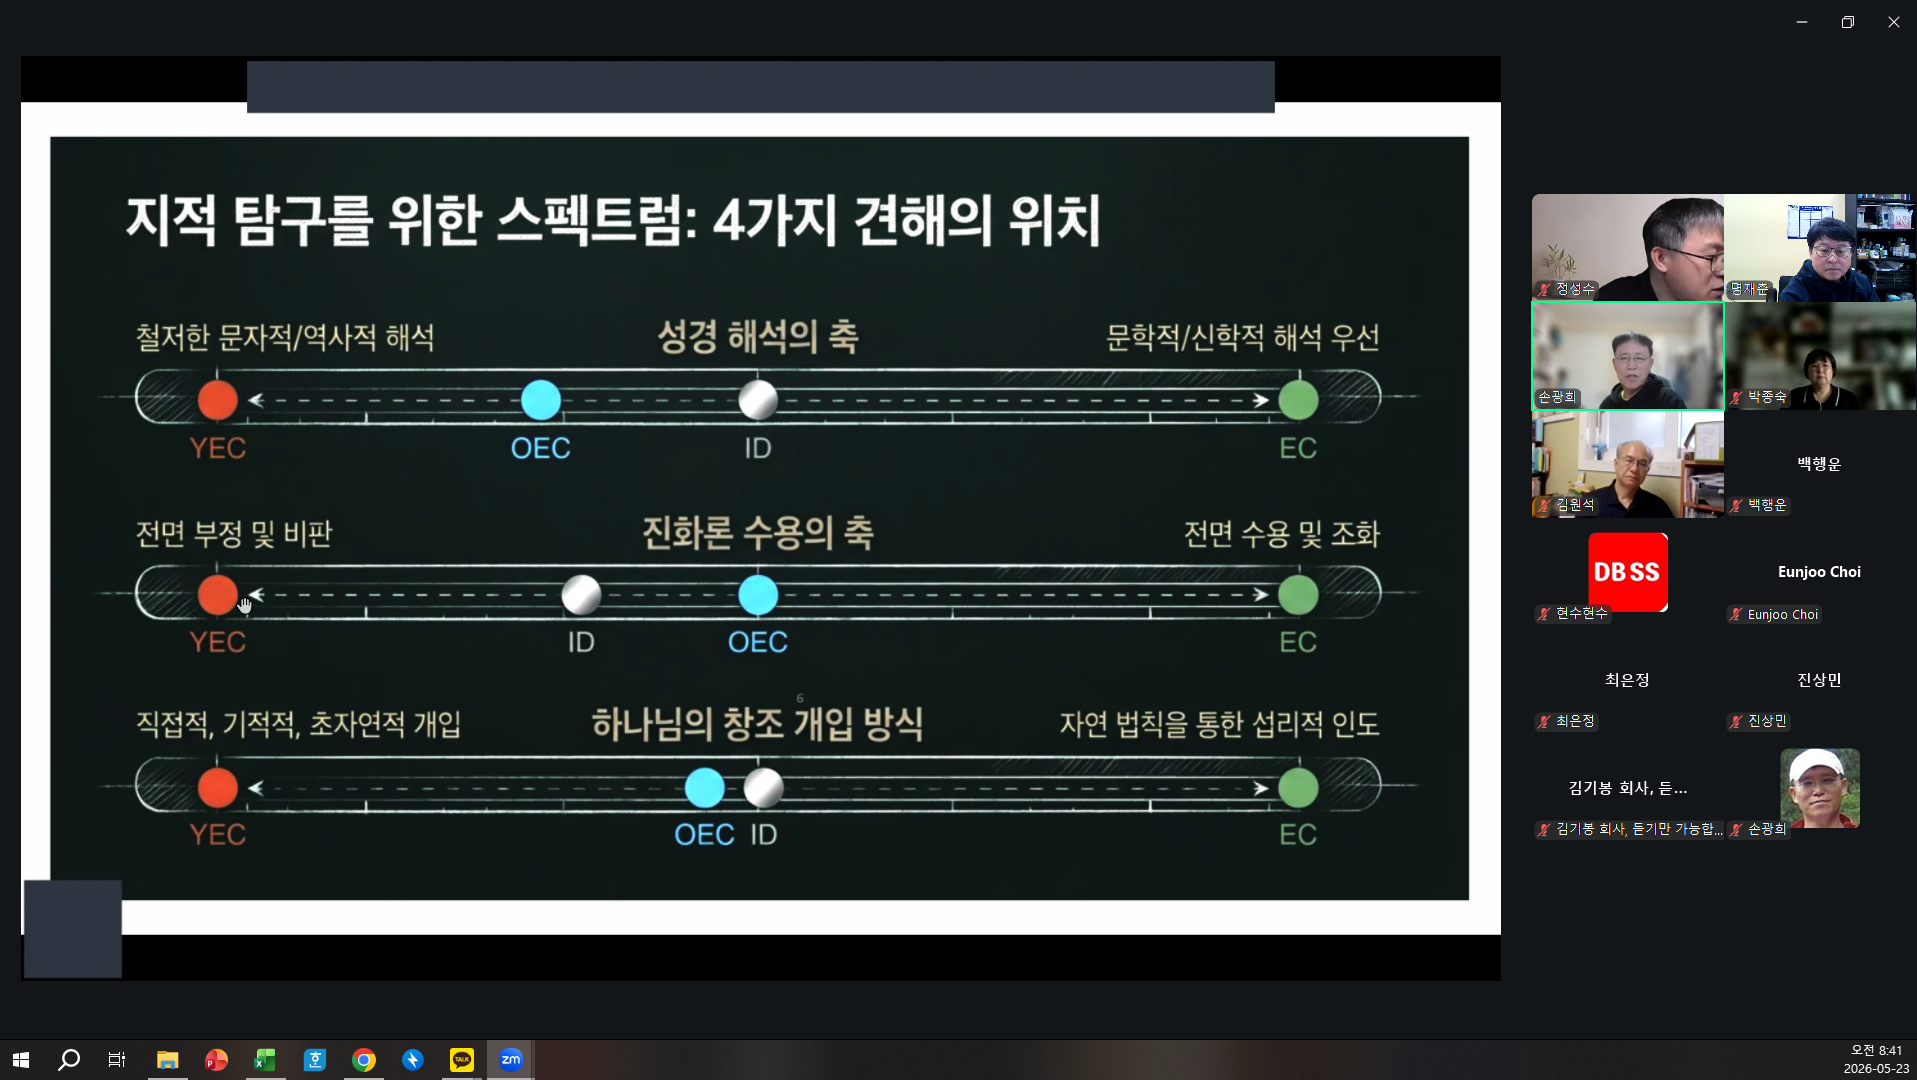Screen dimensions: 1917x1080
Task: Select 박종숙's video thumbnail
Action: click(1820, 355)
